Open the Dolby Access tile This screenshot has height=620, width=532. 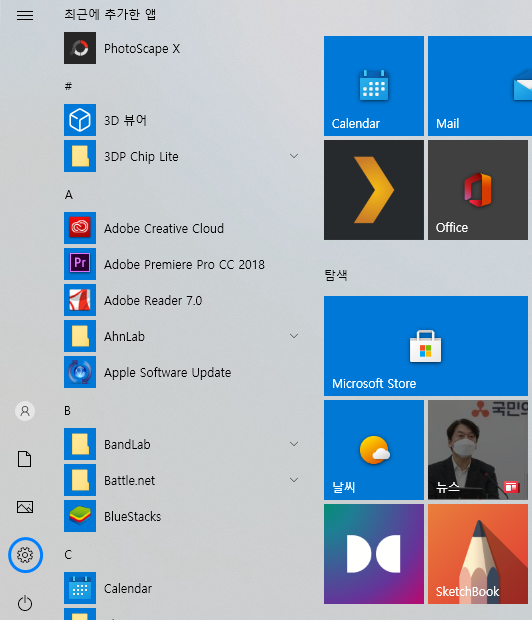click(374, 554)
